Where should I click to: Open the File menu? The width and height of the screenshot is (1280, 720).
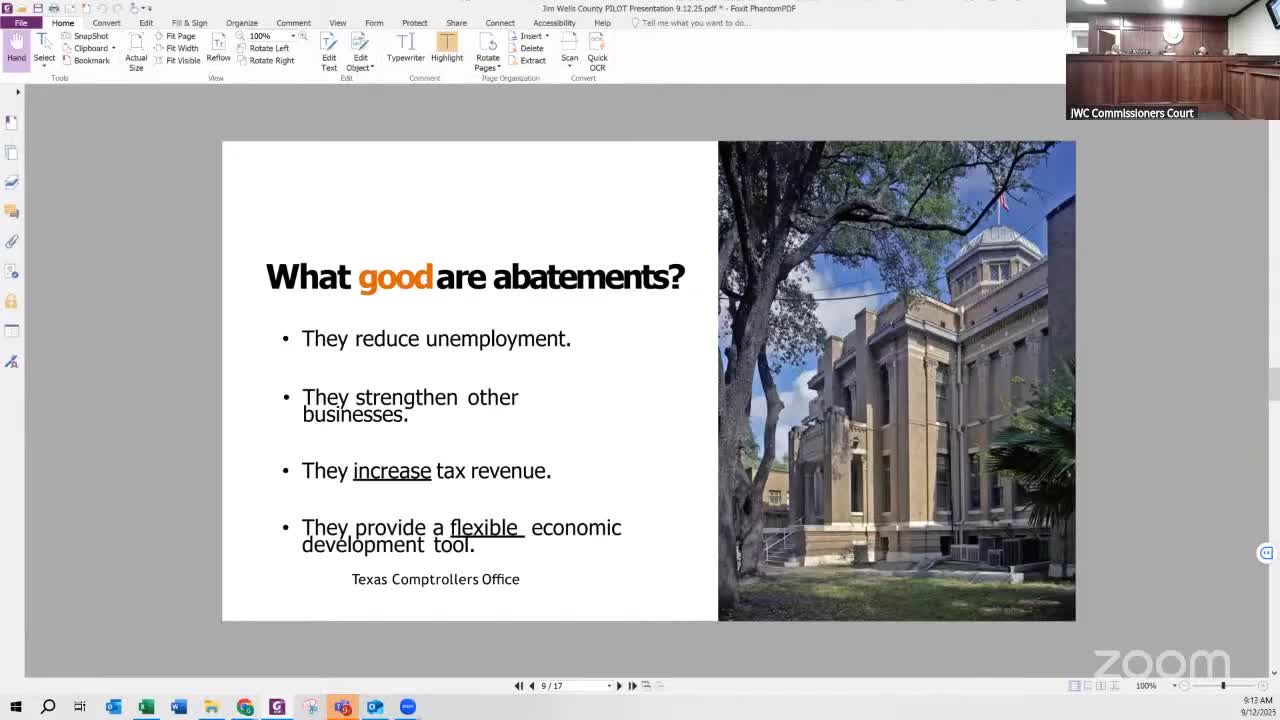coord(20,22)
